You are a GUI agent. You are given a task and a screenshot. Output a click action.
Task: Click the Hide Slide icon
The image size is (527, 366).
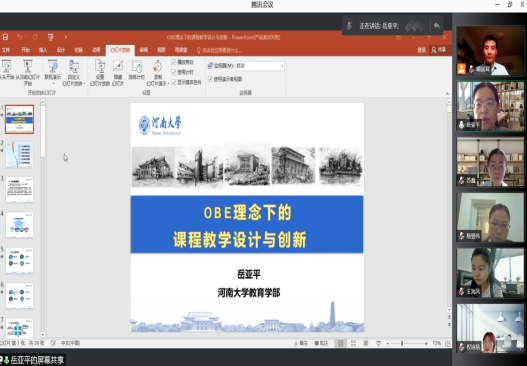pos(118,73)
